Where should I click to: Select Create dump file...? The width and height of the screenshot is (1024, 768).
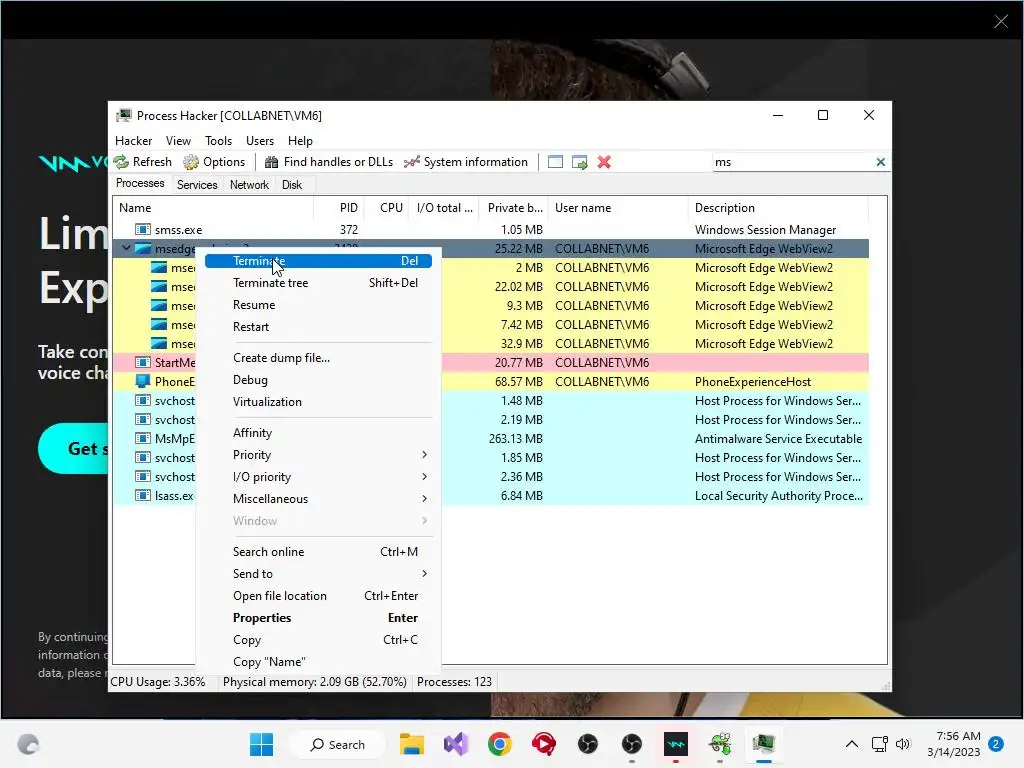click(x=318, y=358)
